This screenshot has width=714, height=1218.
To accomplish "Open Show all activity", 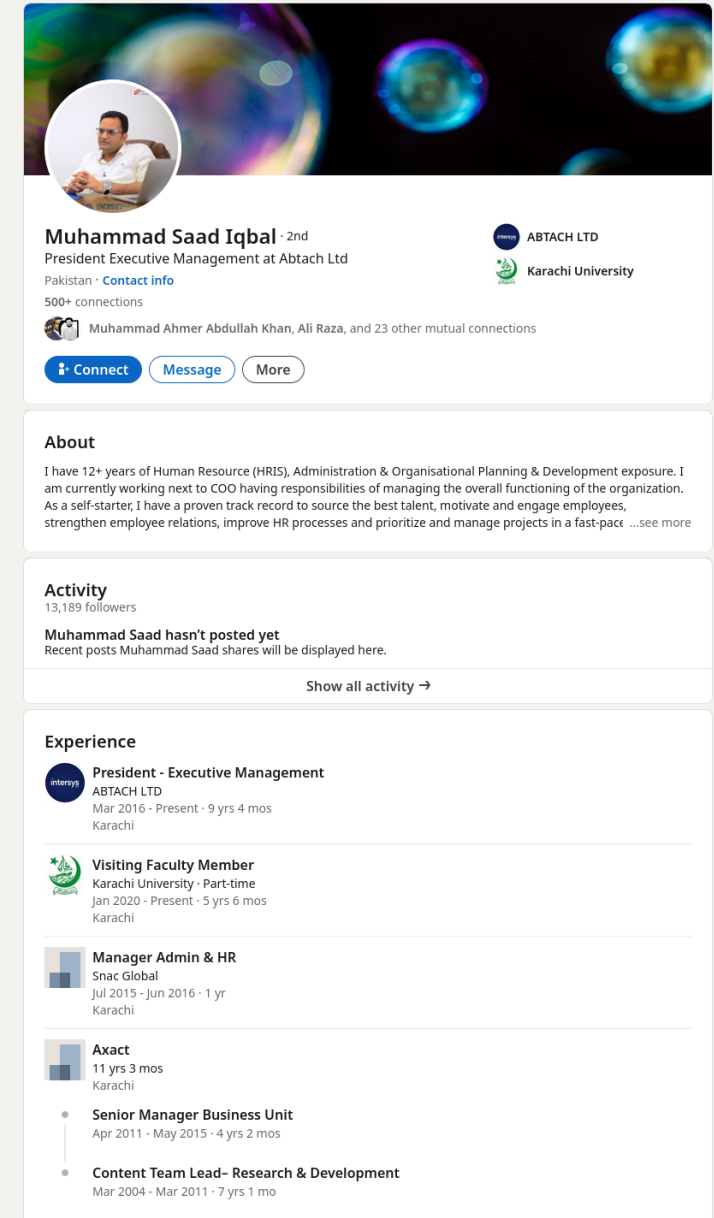I will 368,686.
